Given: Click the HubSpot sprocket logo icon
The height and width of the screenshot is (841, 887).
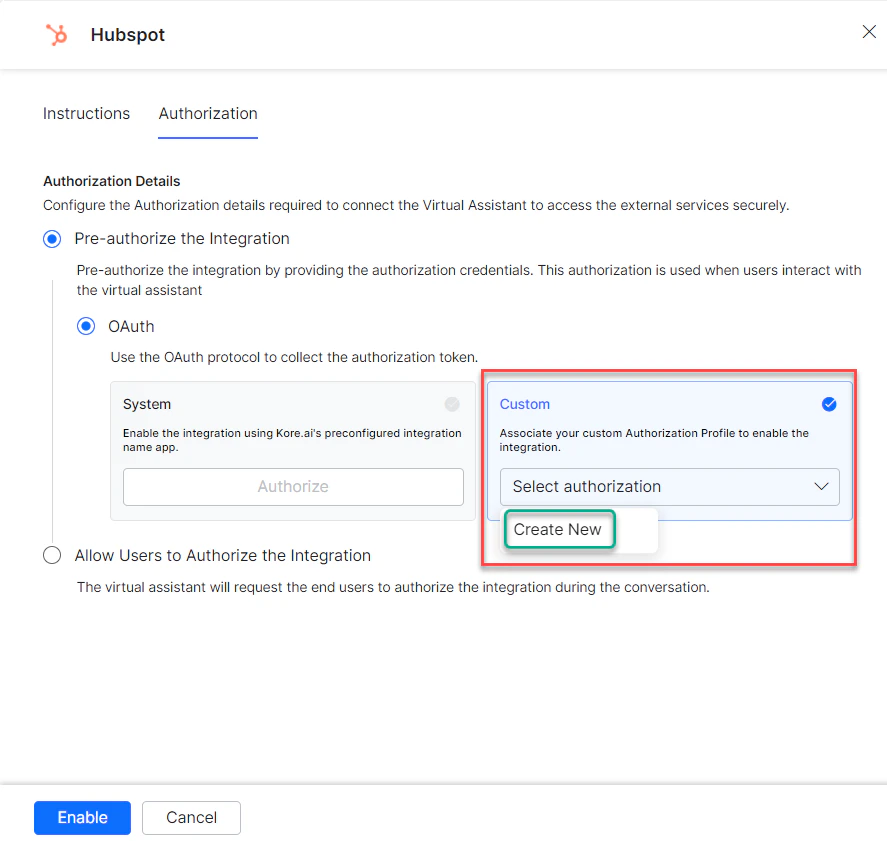Looking at the screenshot, I should (x=57, y=34).
